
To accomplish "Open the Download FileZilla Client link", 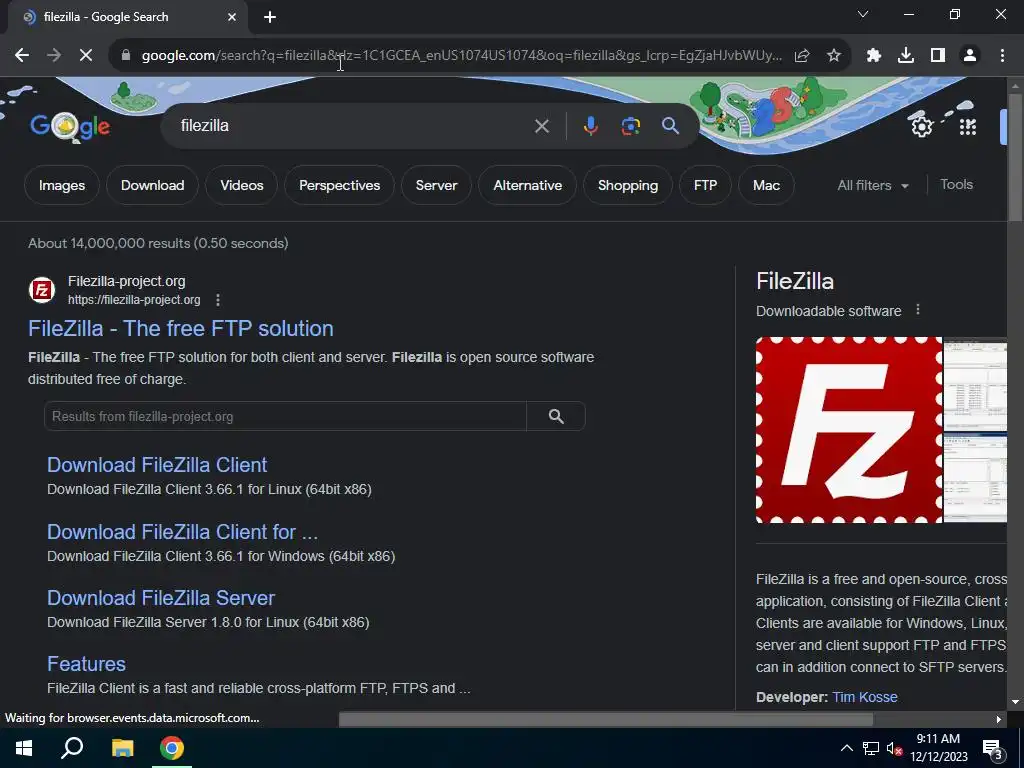I will point(157,465).
